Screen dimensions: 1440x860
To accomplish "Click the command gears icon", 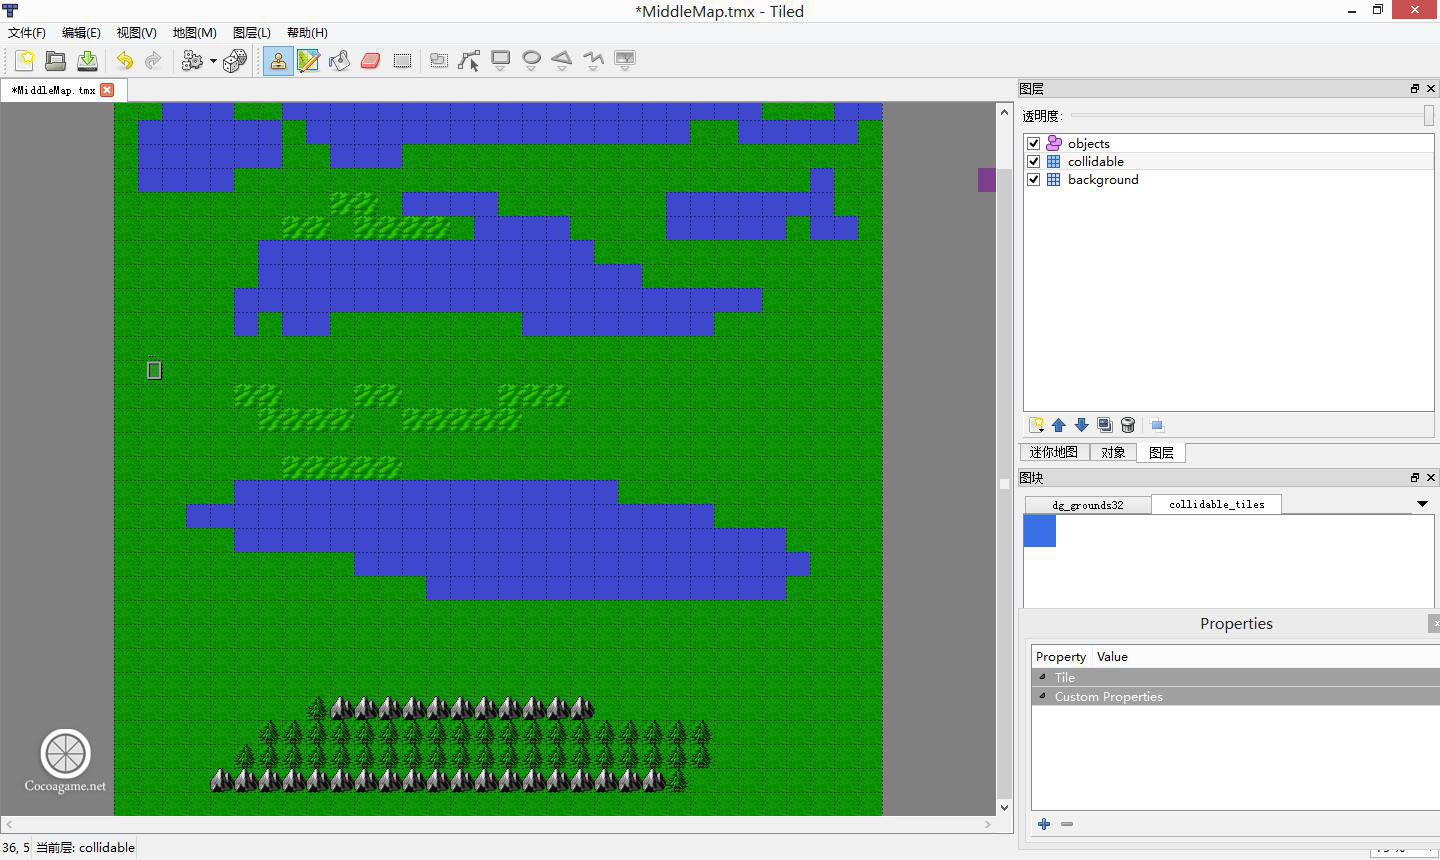I will [x=192, y=61].
